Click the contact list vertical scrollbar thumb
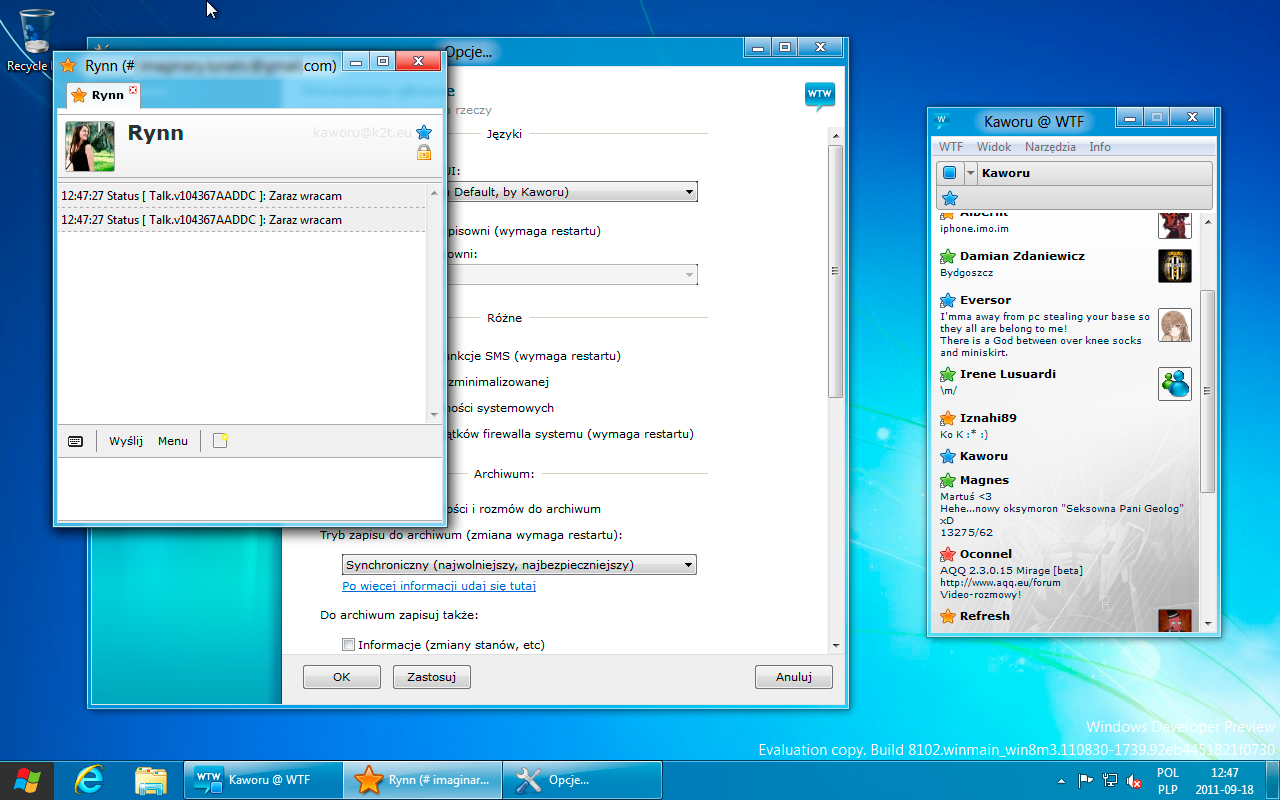This screenshot has width=1280, height=800. [x=1207, y=391]
